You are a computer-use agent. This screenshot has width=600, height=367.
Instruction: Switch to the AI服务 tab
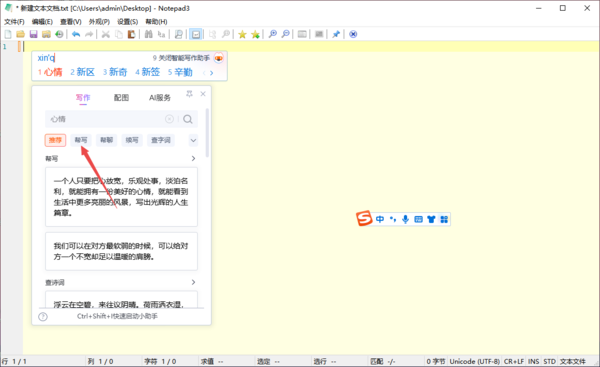(x=160, y=98)
